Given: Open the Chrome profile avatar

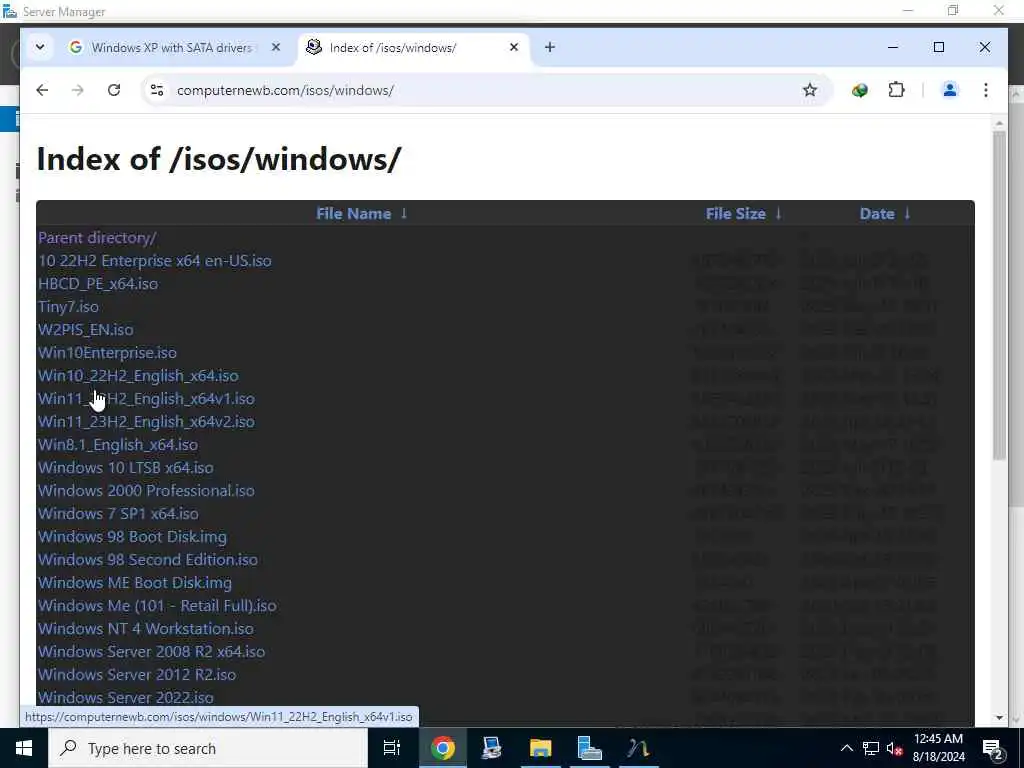Looking at the screenshot, I should [x=950, y=90].
